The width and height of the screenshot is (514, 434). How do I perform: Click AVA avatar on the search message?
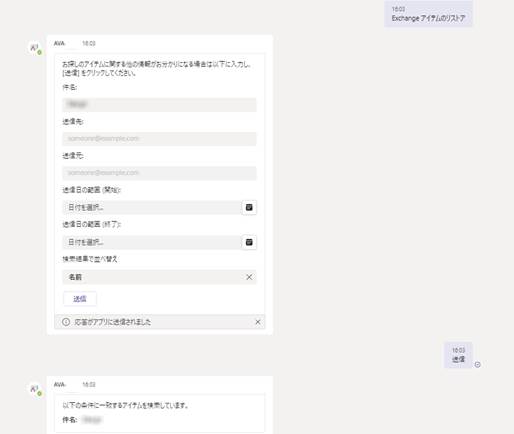pyautogui.click(x=35, y=390)
